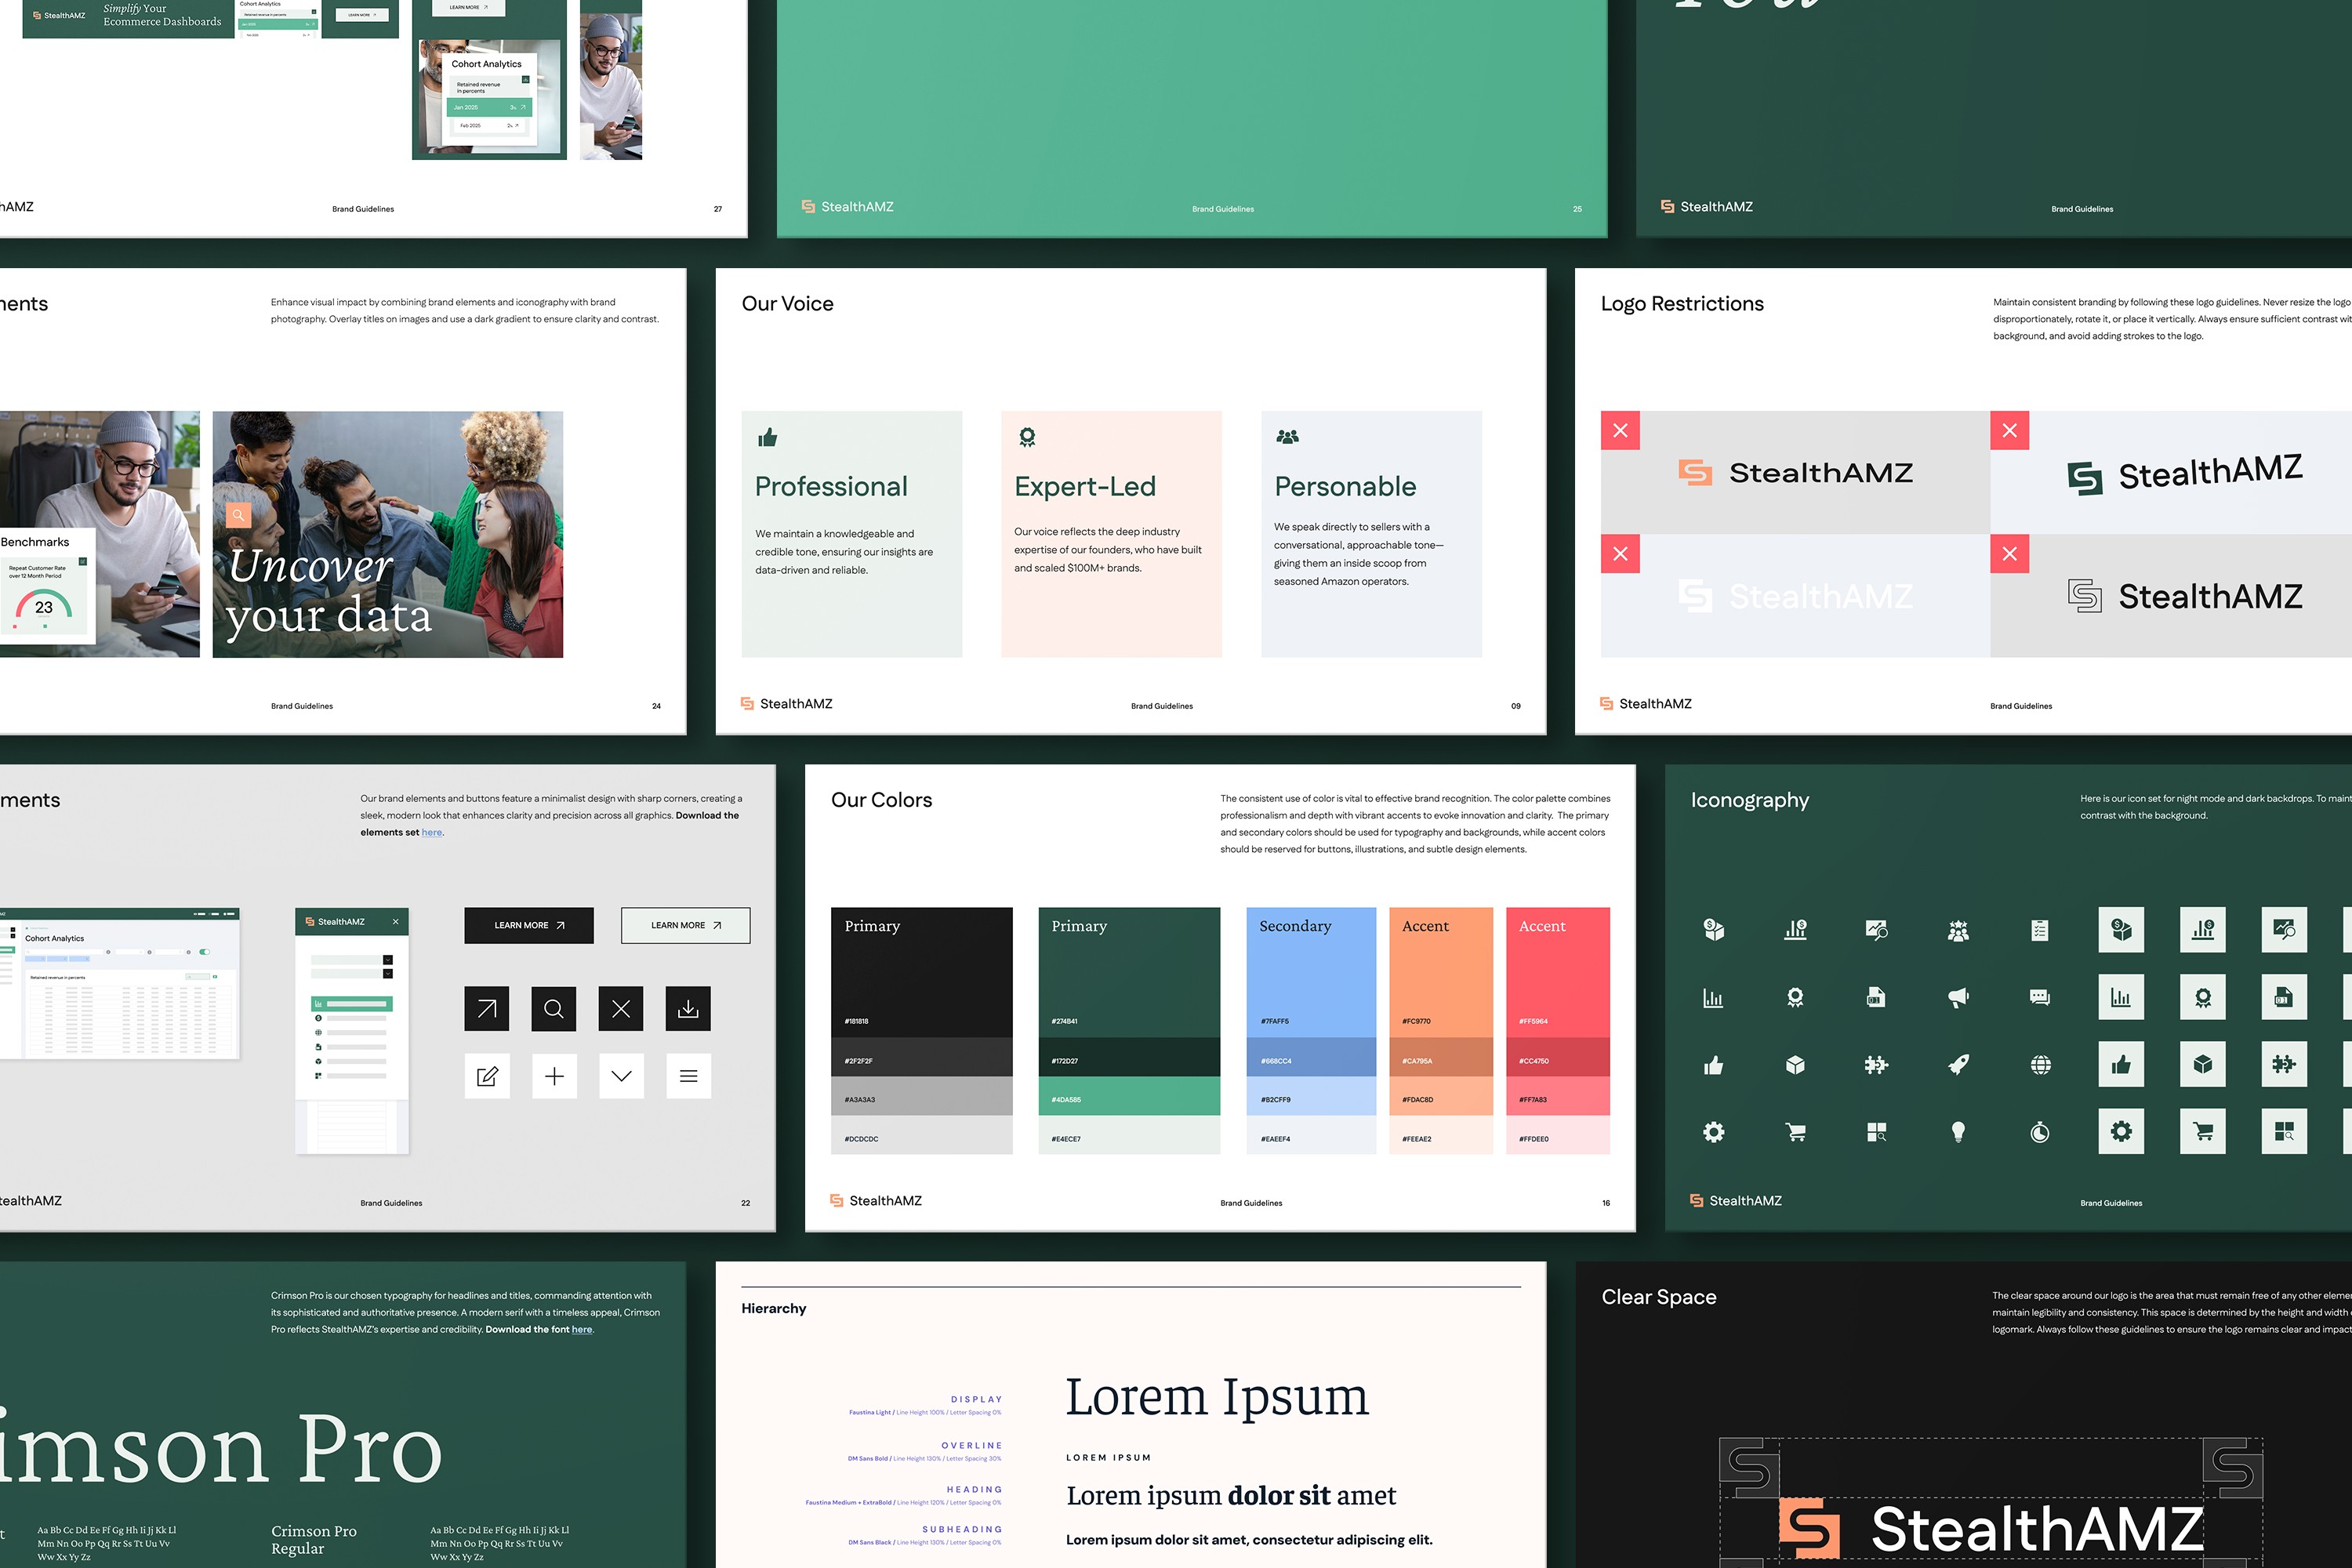Close the StealthAMZ mobile menu panel
This screenshot has width=2352, height=1568.
coord(396,921)
